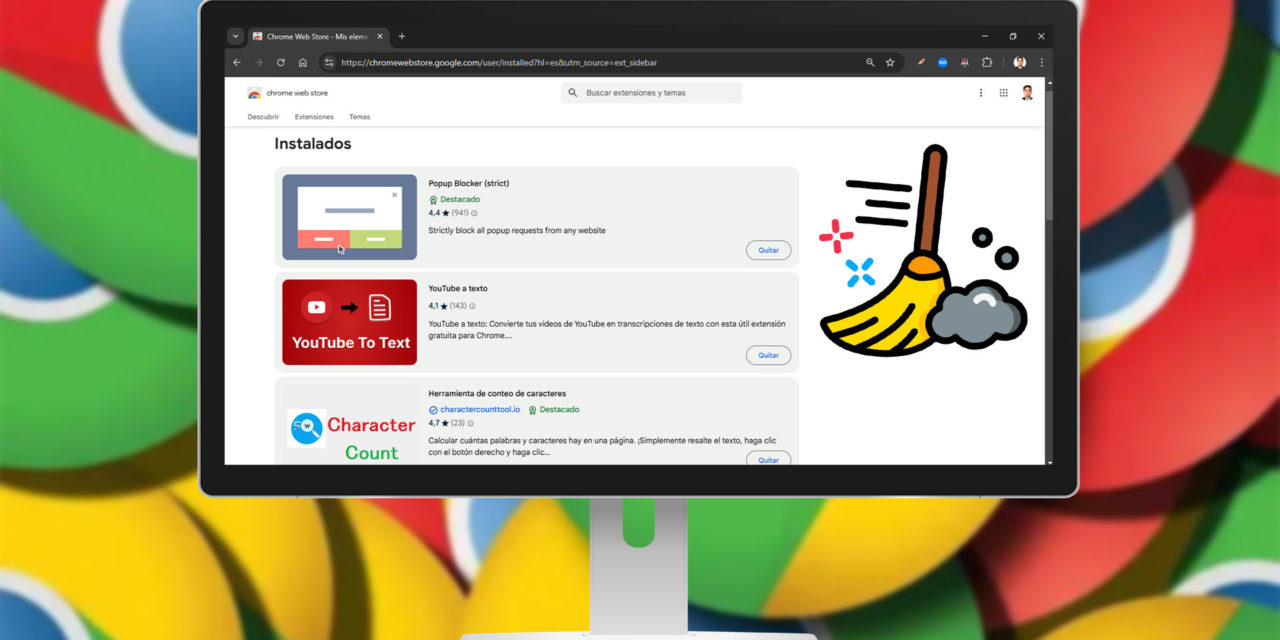Open Herramienta de conteo de caracteres title
Screen dimensions: 1280x640
pos(497,394)
